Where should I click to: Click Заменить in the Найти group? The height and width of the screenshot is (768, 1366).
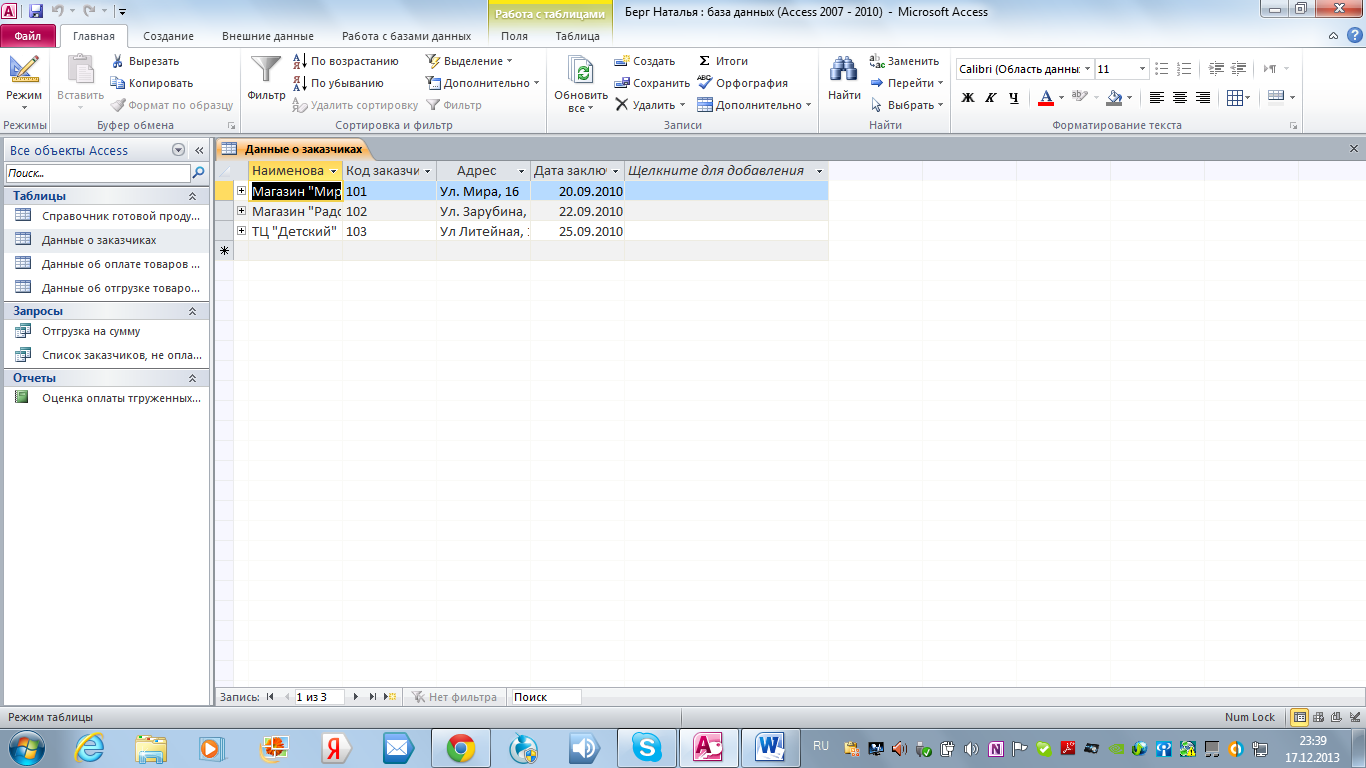(x=904, y=61)
